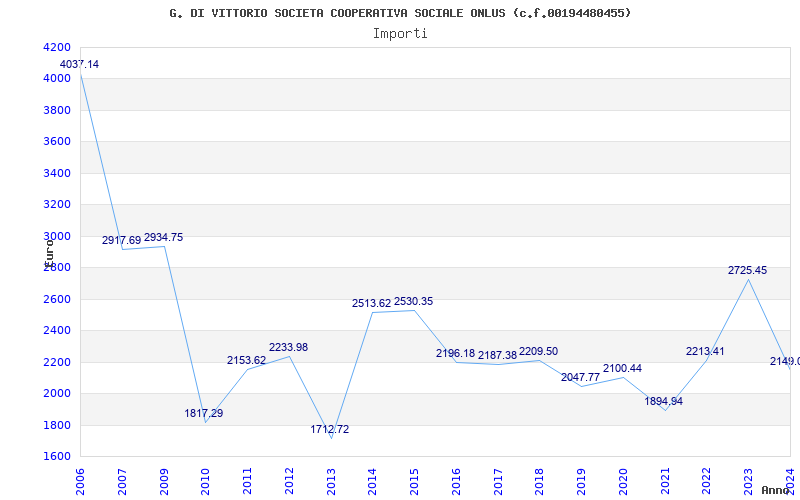Screen dimensions: 800x500
Task: Click the x-axis year 2018
Action: point(540,482)
